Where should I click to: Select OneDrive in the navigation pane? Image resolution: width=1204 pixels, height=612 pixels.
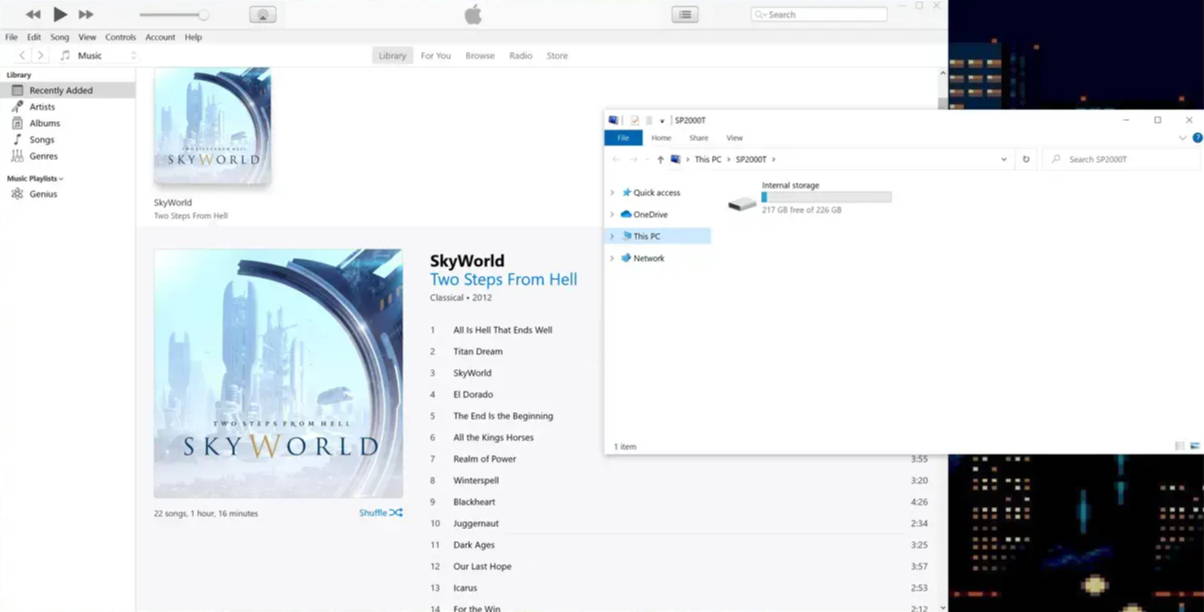650,214
